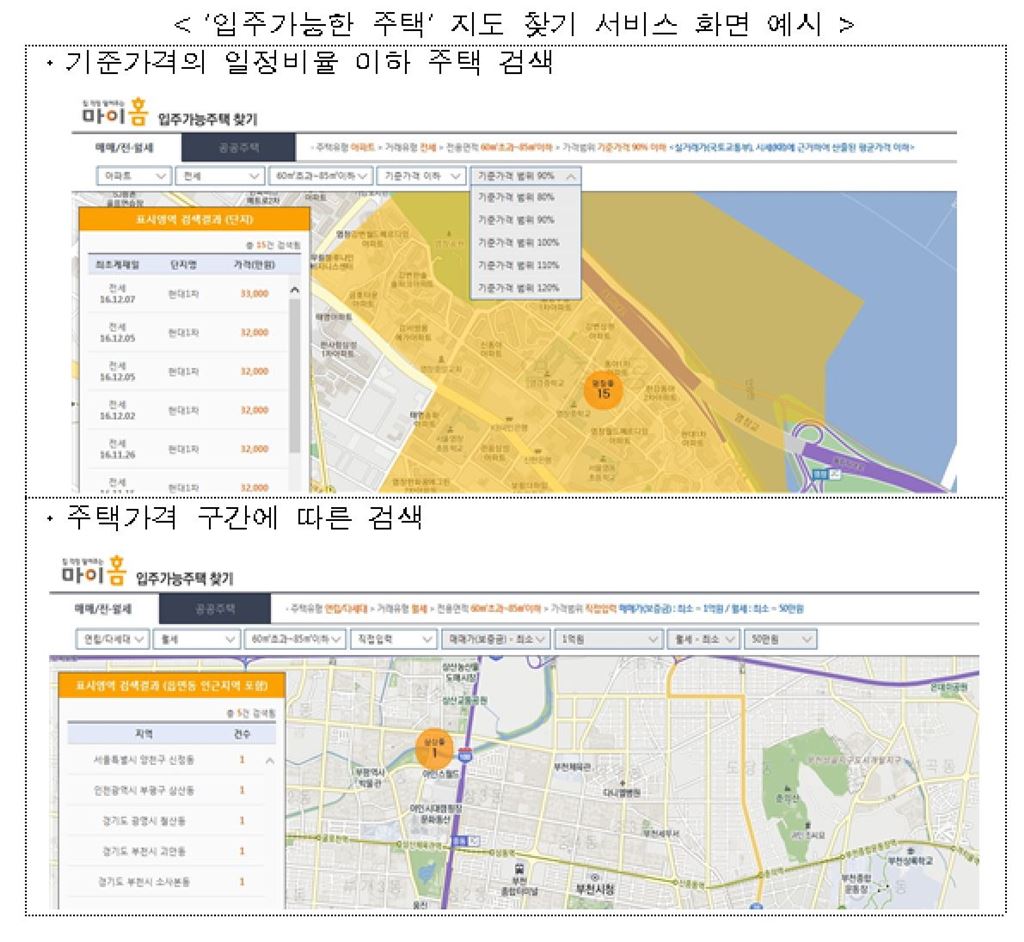
Task: Open the 전세 transaction type dropdown
Action: pos(217,176)
